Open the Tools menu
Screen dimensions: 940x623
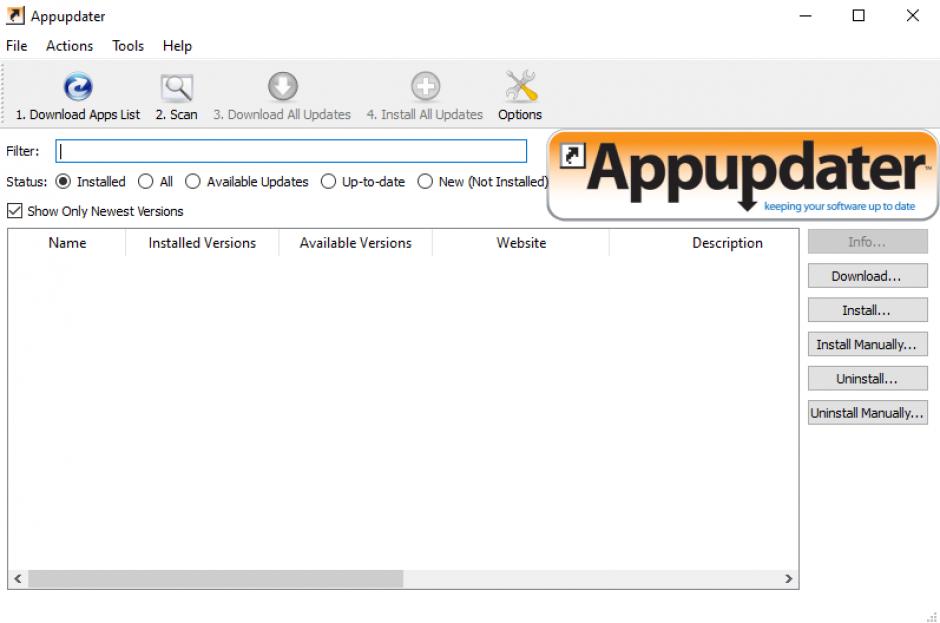click(128, 46)
